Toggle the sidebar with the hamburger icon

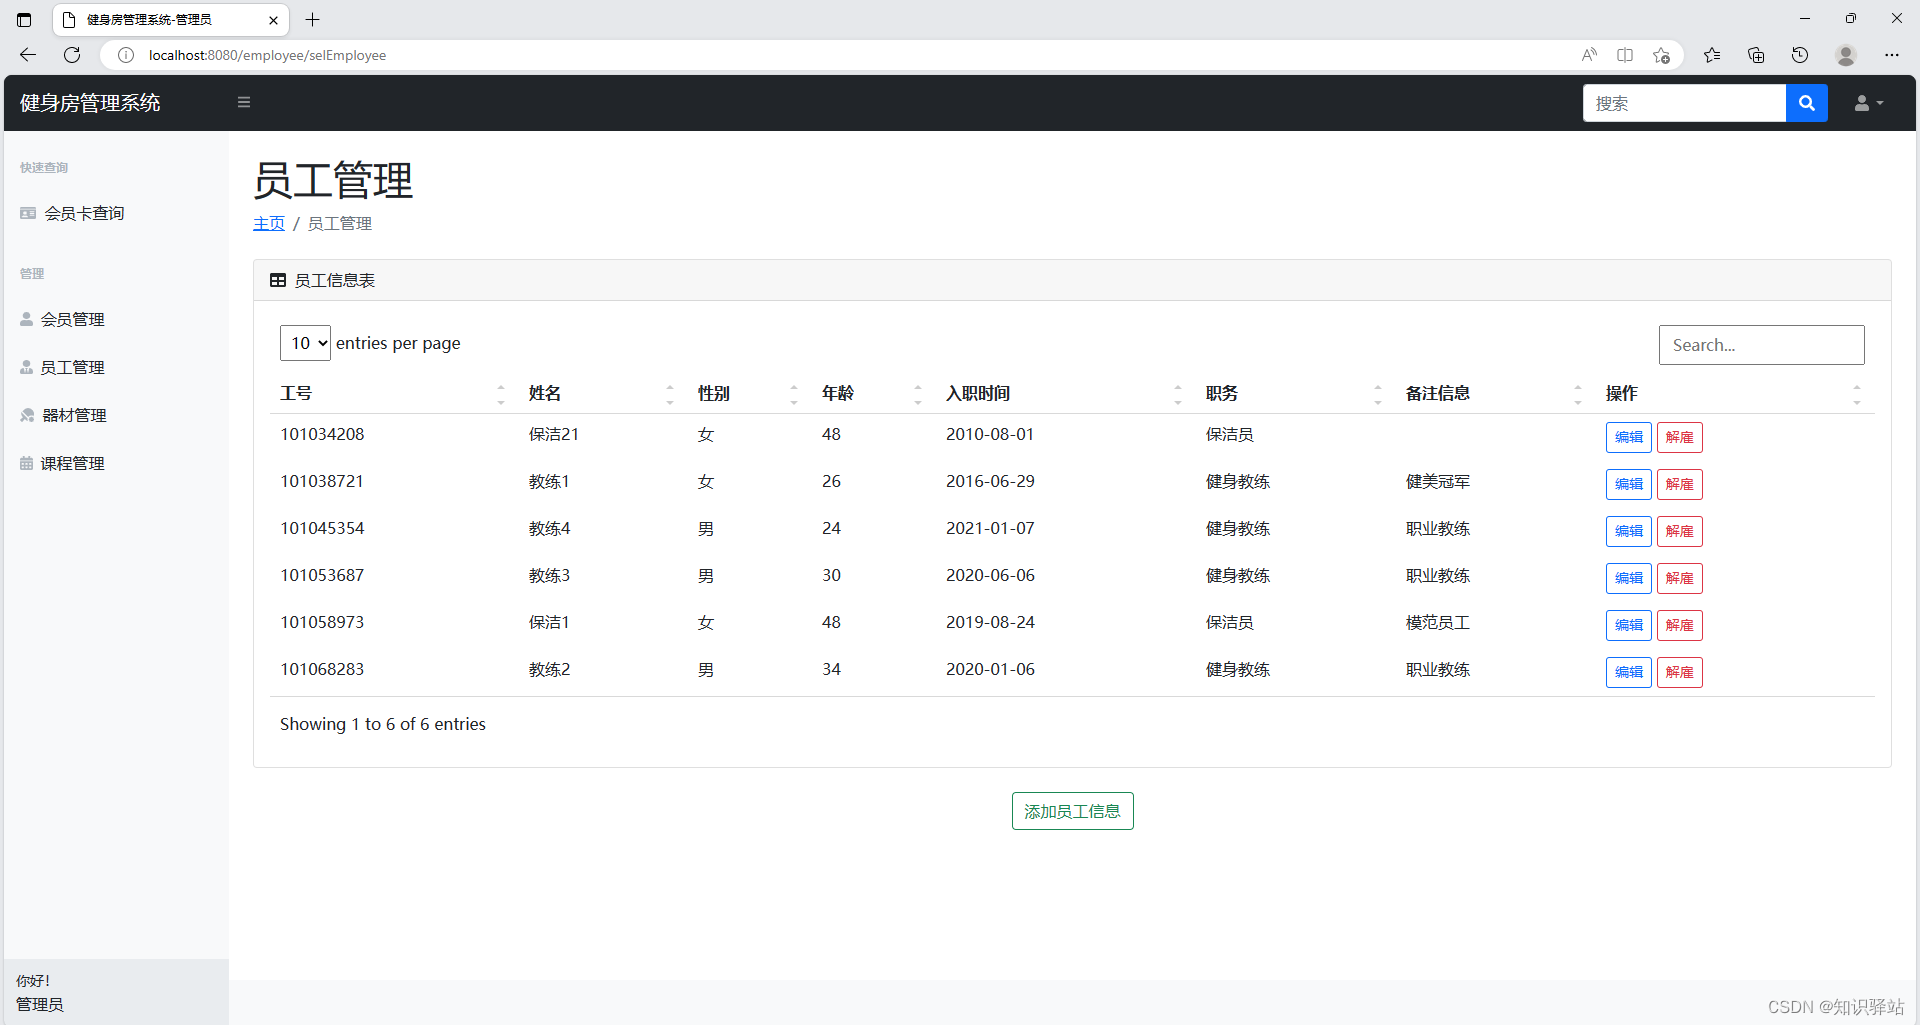tap(243, 102)
